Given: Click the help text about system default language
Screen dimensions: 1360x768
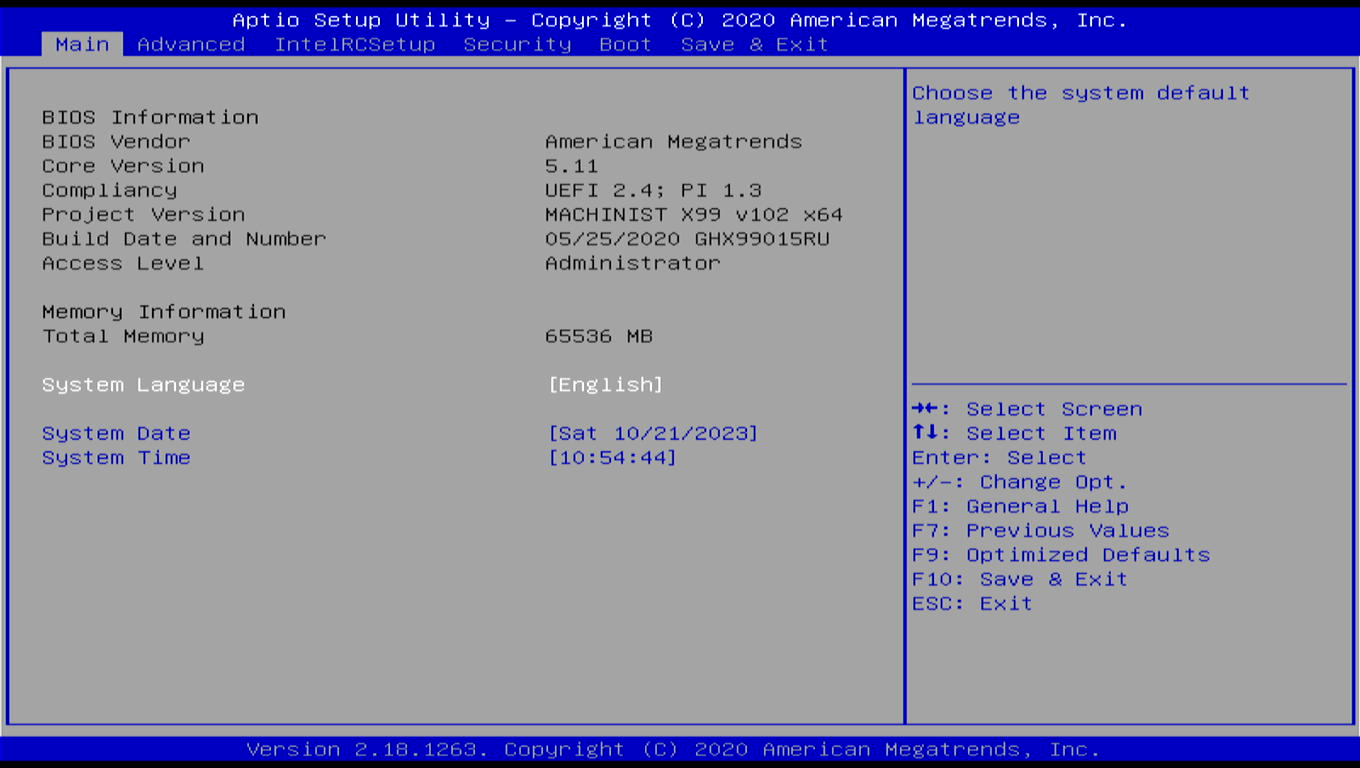Looking at the screenshot, I should click(x=1081, y=105).
